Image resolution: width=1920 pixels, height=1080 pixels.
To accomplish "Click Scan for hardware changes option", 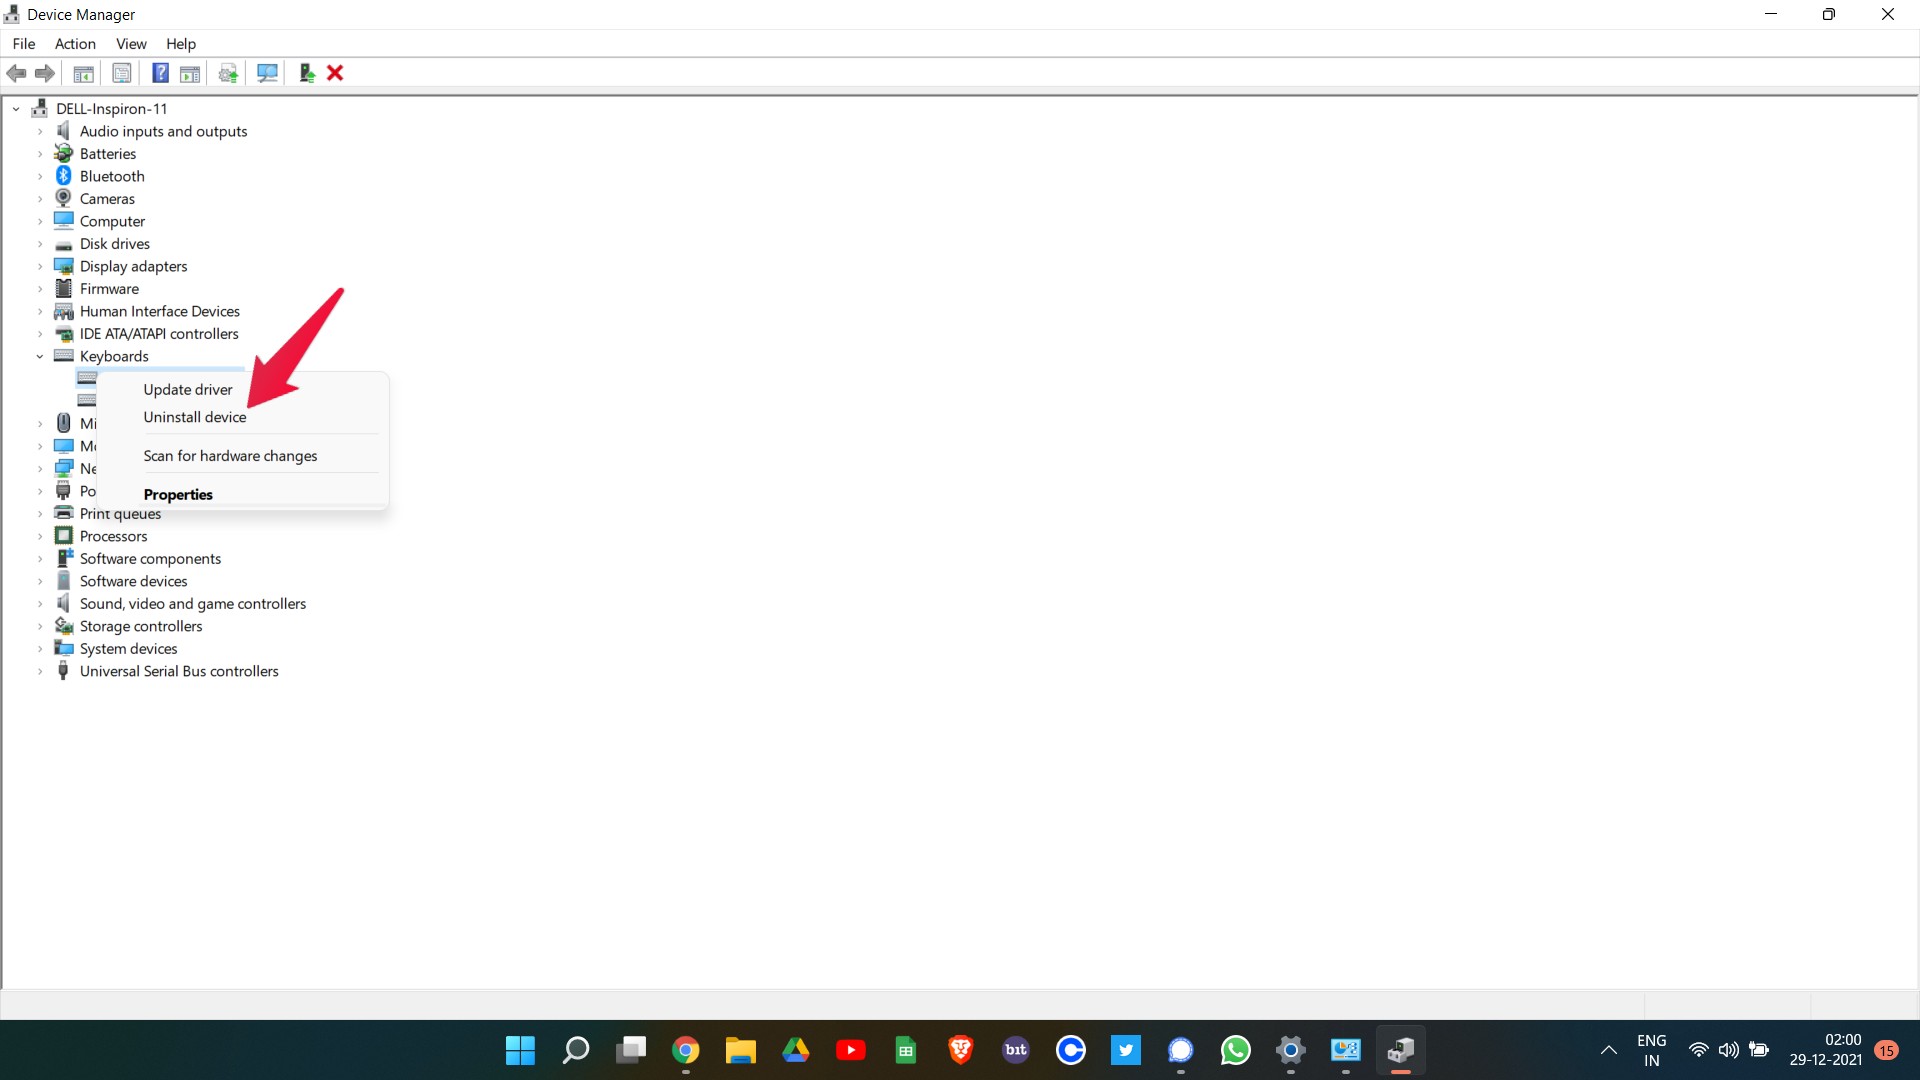I will click(229, 455).
